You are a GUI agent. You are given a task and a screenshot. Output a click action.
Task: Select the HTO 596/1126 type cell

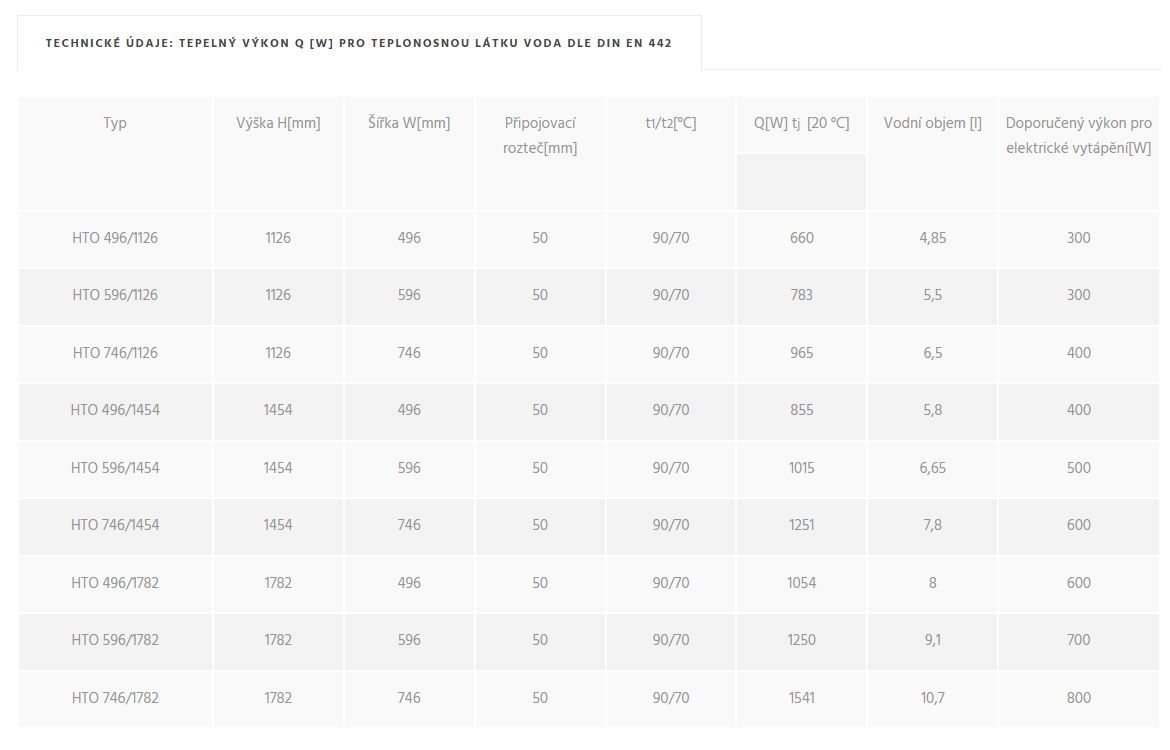[115, 295]
